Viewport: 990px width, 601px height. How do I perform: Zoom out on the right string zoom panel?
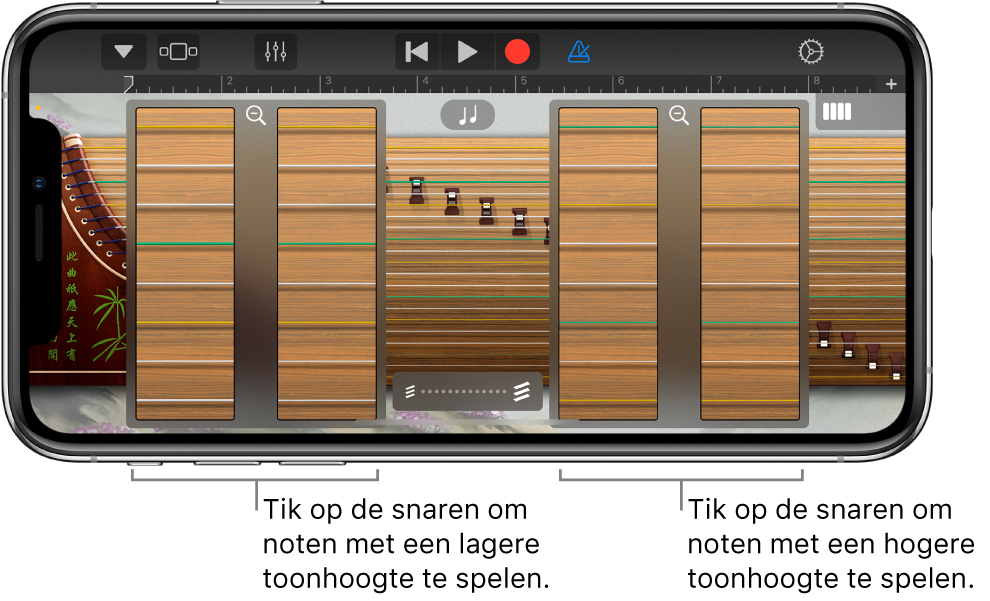[x=679, y=116]
